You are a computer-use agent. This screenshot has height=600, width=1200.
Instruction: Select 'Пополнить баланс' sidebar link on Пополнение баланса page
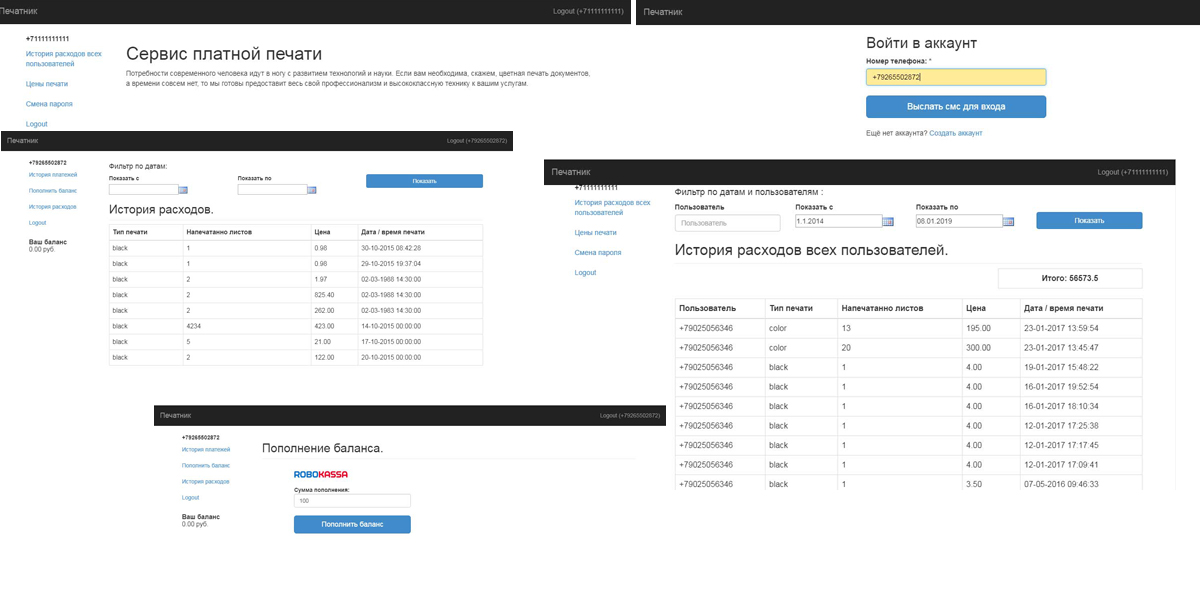coord(206,465)
